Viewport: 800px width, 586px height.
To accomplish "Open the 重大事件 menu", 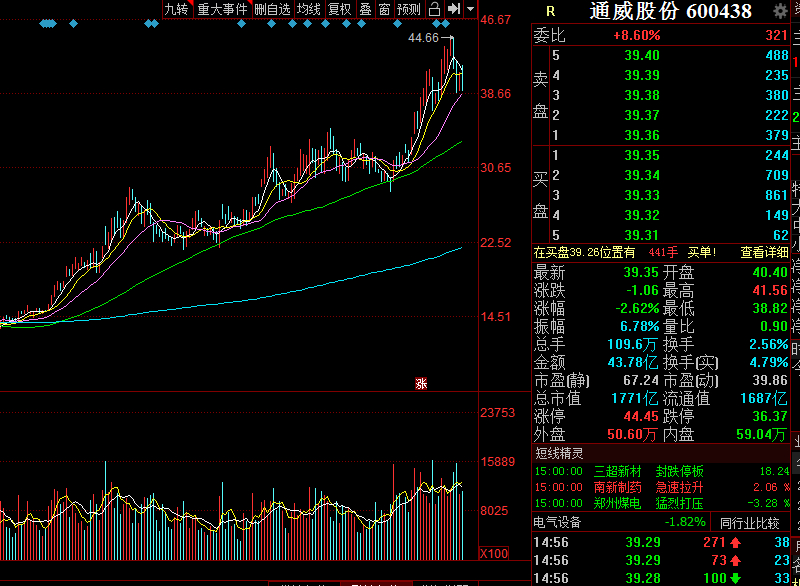I will (x=222, y=9).
